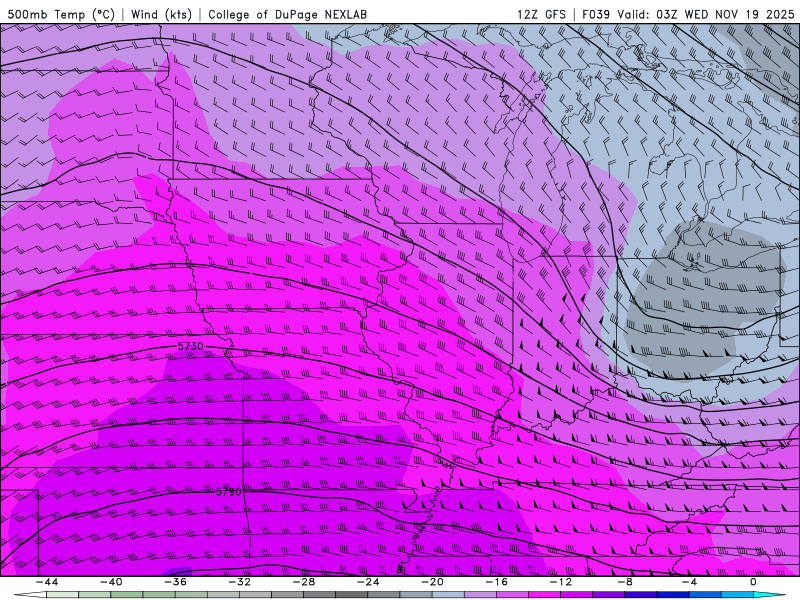Click the 'Wind (kts)' header label
Image resolution: width=800 pixels, height=600 pixels.
coord(161,14)
